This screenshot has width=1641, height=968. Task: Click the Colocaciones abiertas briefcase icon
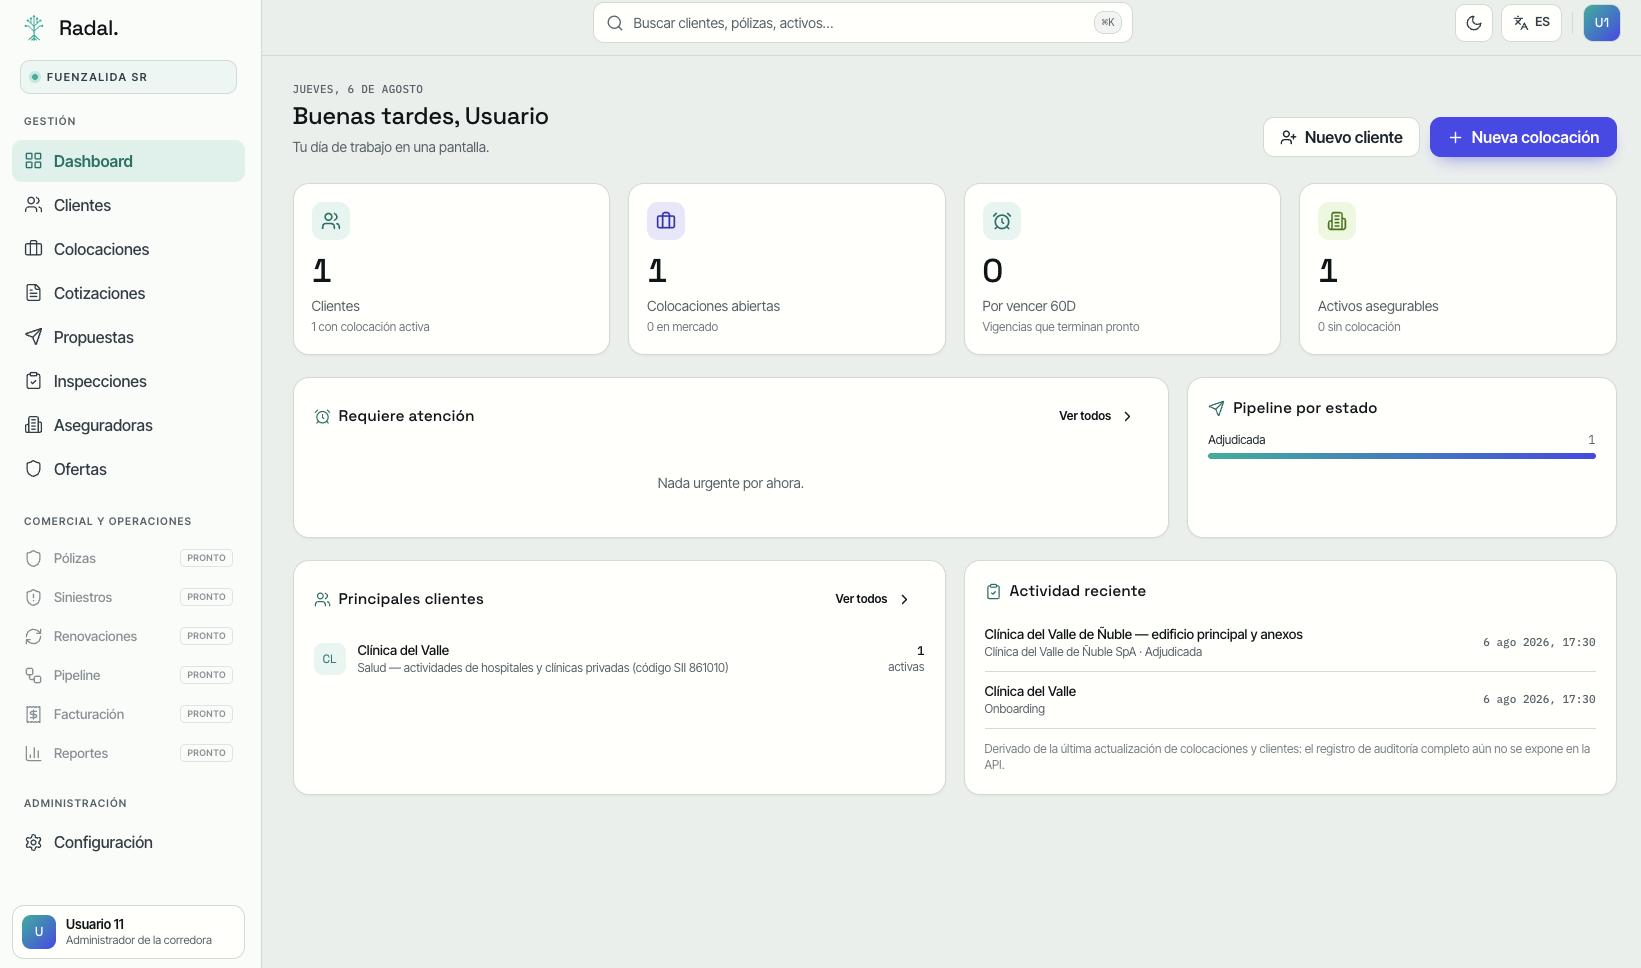pyautogui.click(x=666, y=221)
